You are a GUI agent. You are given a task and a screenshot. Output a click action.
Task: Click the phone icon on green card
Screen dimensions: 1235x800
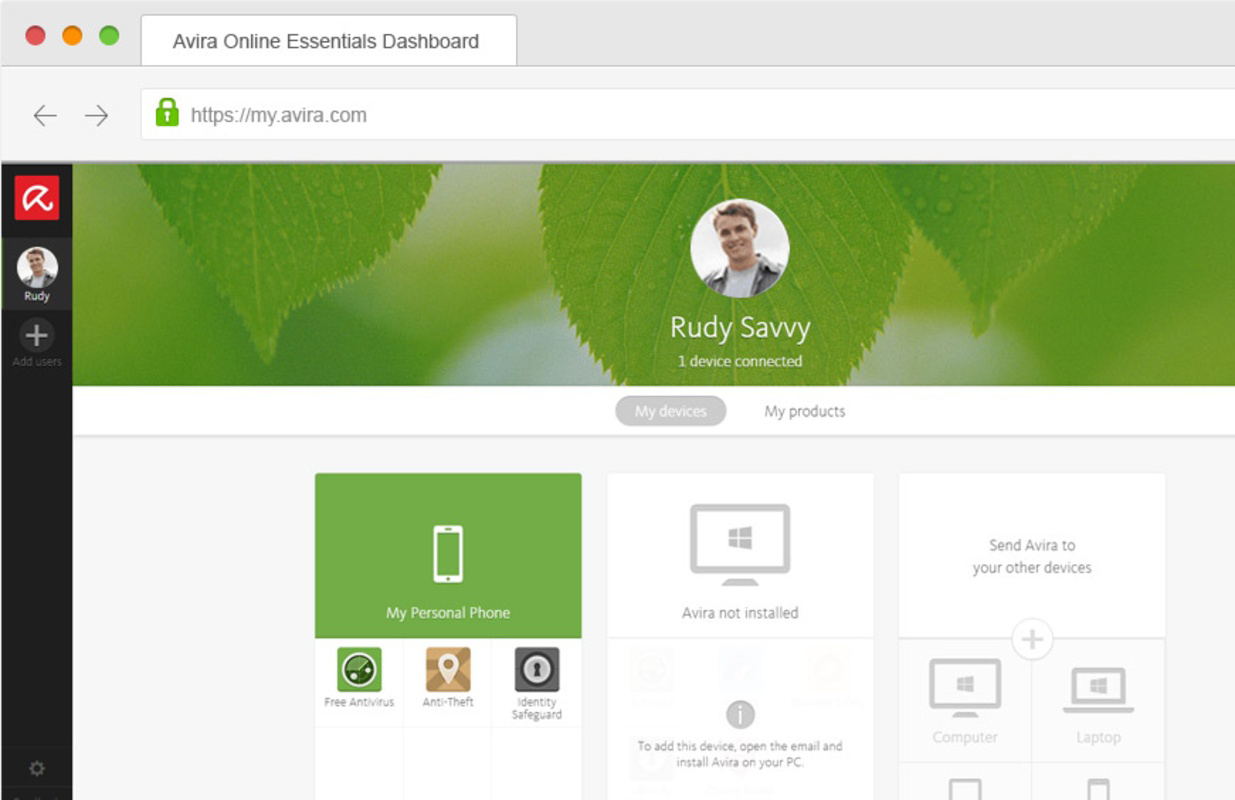coord(448,554)
